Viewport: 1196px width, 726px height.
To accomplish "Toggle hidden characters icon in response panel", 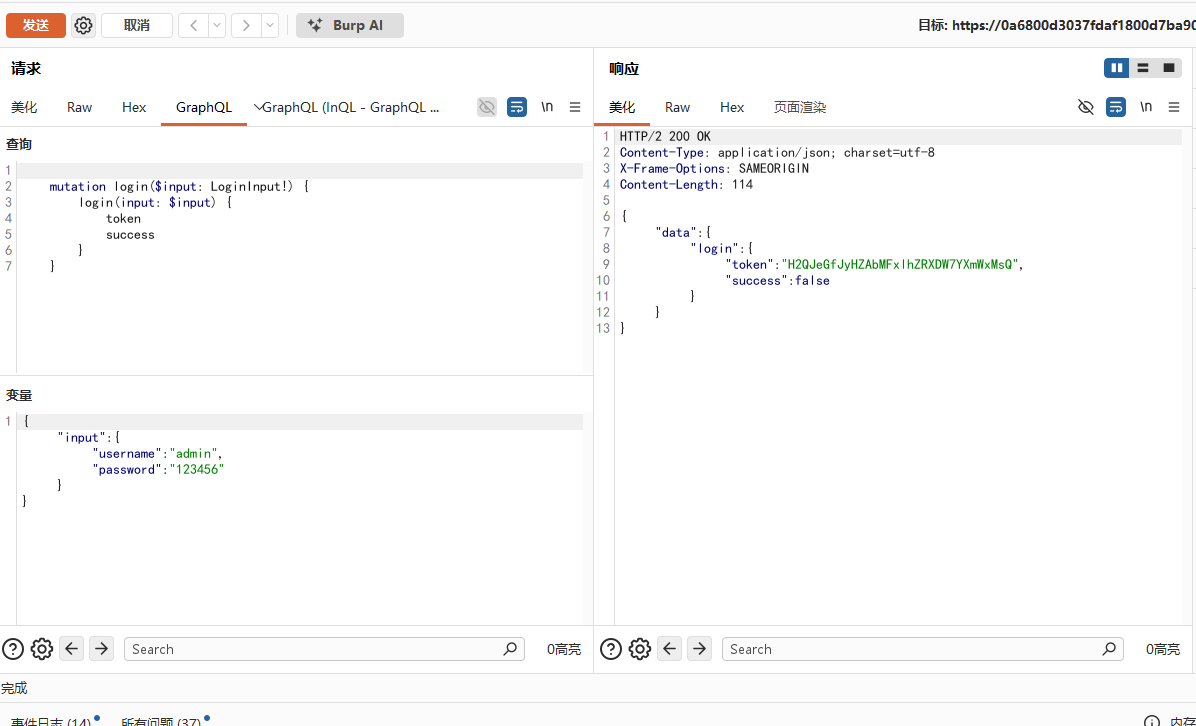I will [1085, 107].
